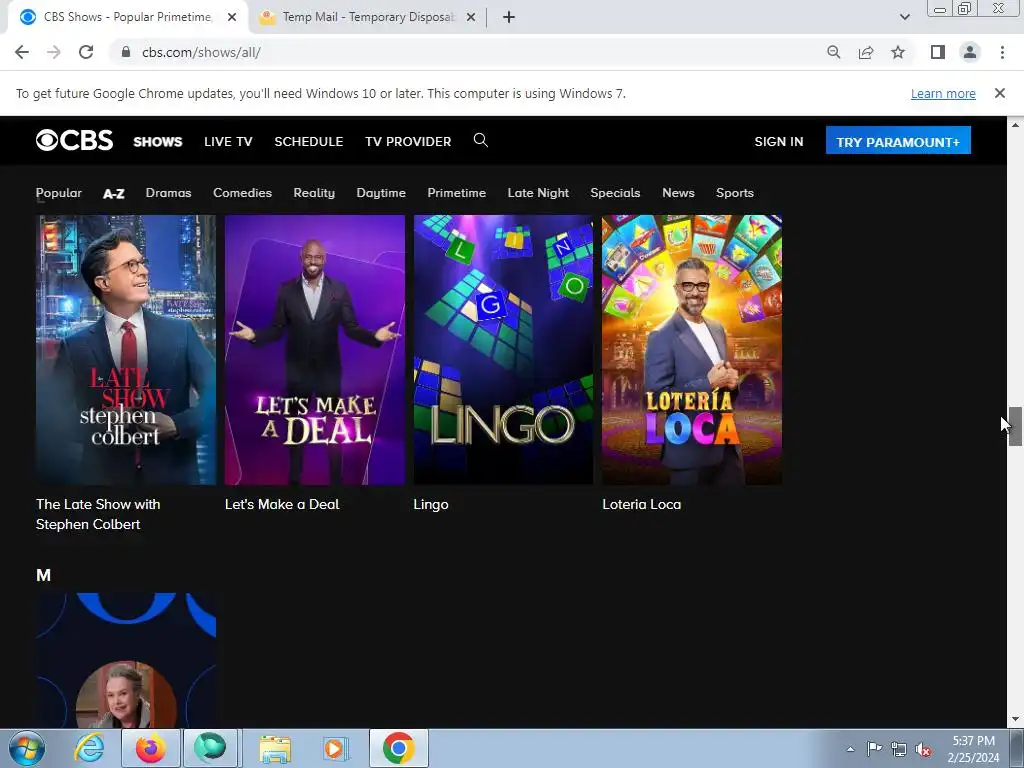Open the Loteria Loca poster
The width and height of the screenshot is (1024, 768).
[692, 350]
